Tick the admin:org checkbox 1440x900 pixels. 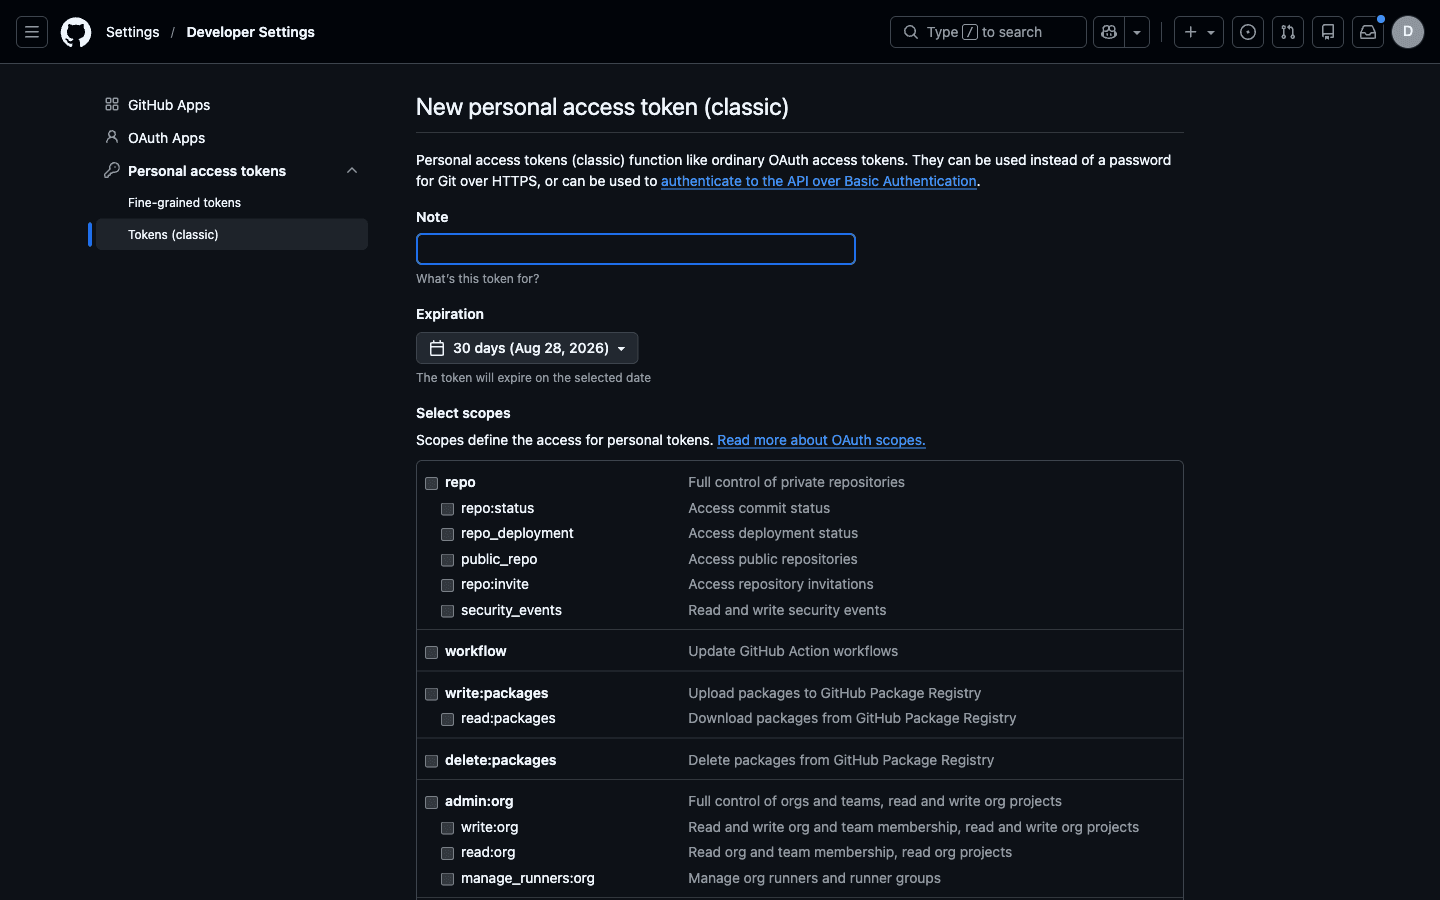[x=432, y=802]
